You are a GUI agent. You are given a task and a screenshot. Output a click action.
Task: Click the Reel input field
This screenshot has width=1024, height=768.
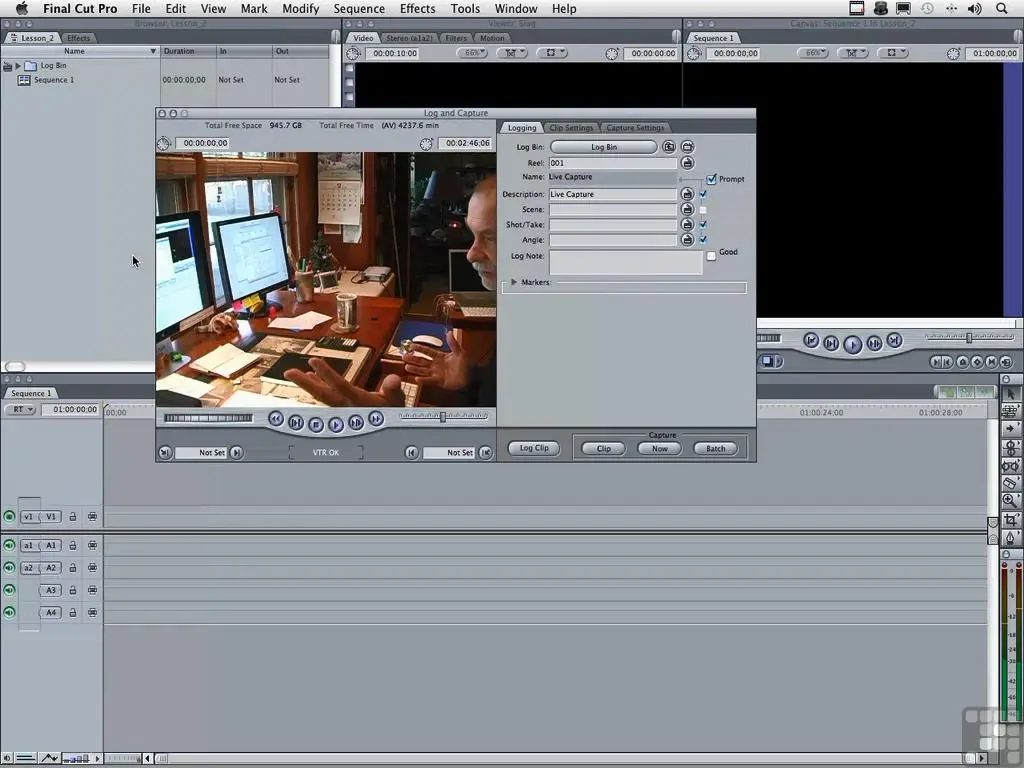(x=613, y=163)
